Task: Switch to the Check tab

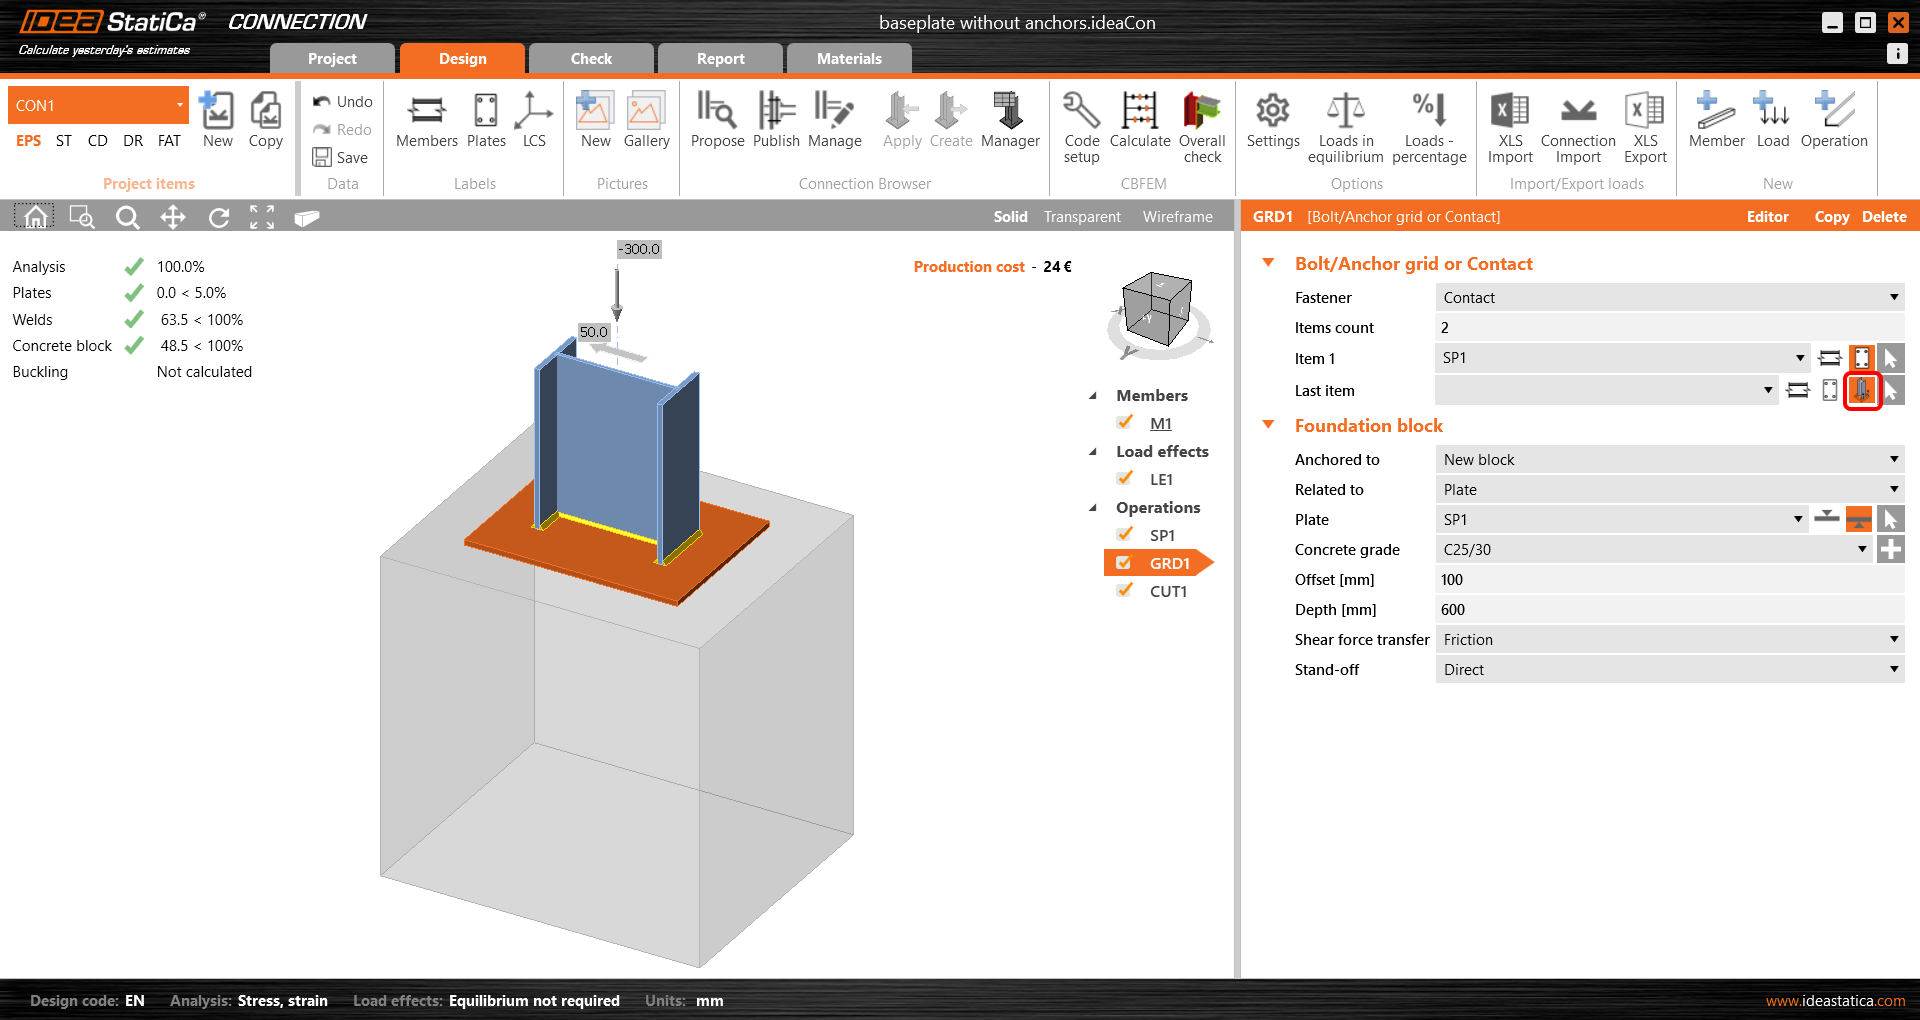Action: point(591,59)
